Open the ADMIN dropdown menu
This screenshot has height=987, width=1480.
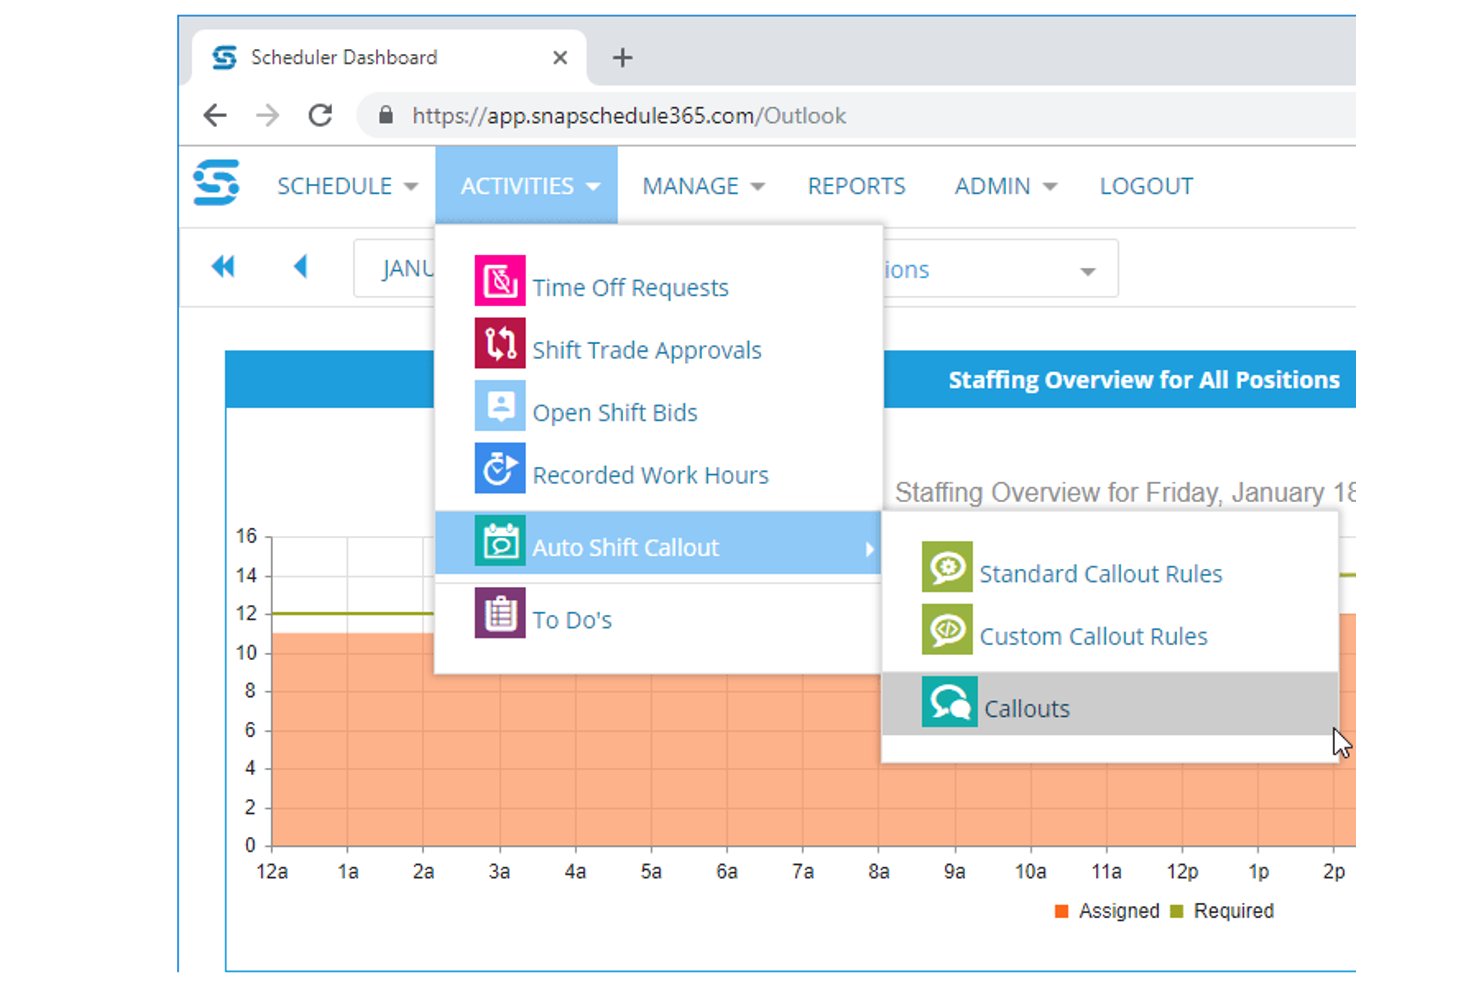[x=1005, y=186]
